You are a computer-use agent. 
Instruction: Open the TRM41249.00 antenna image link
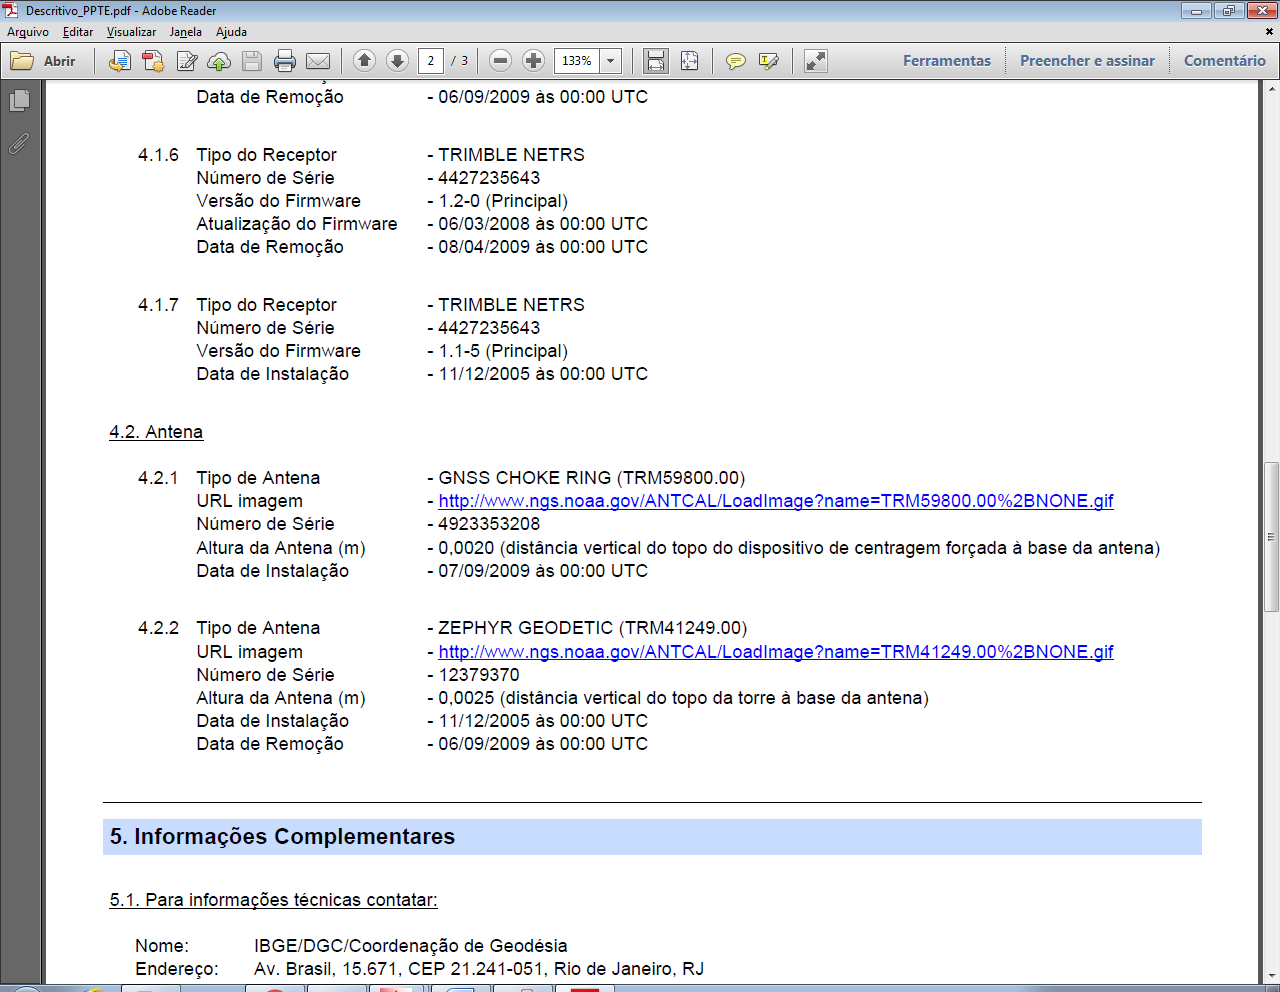coord(776,652)
